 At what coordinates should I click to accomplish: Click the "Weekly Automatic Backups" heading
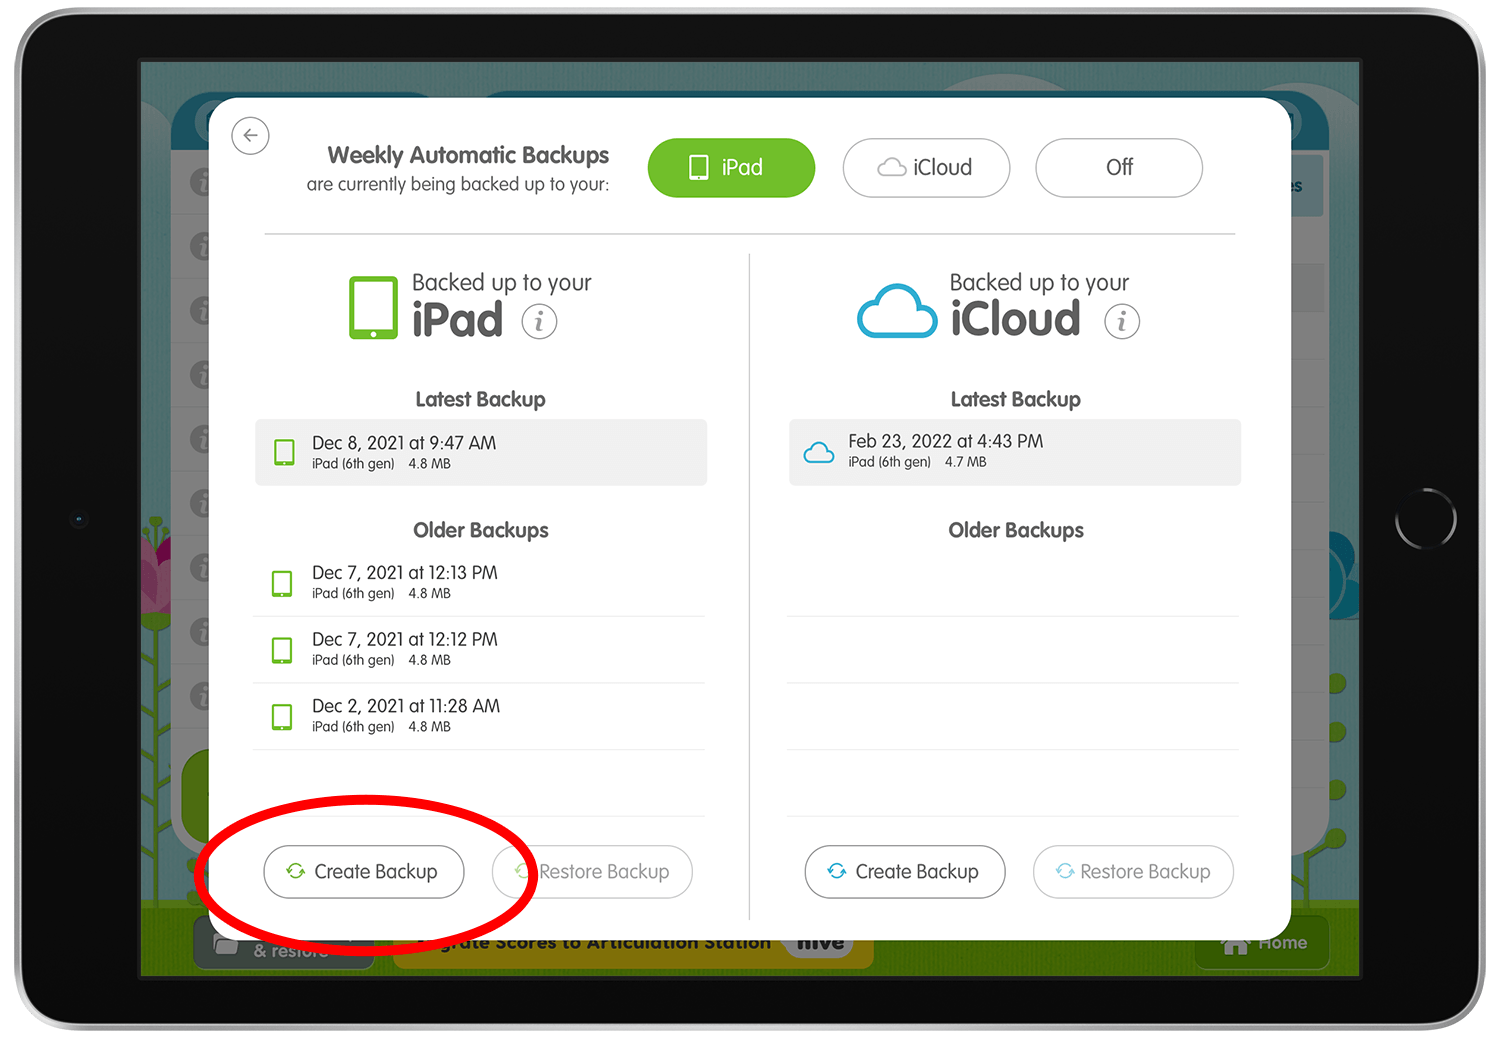point(468,155)
